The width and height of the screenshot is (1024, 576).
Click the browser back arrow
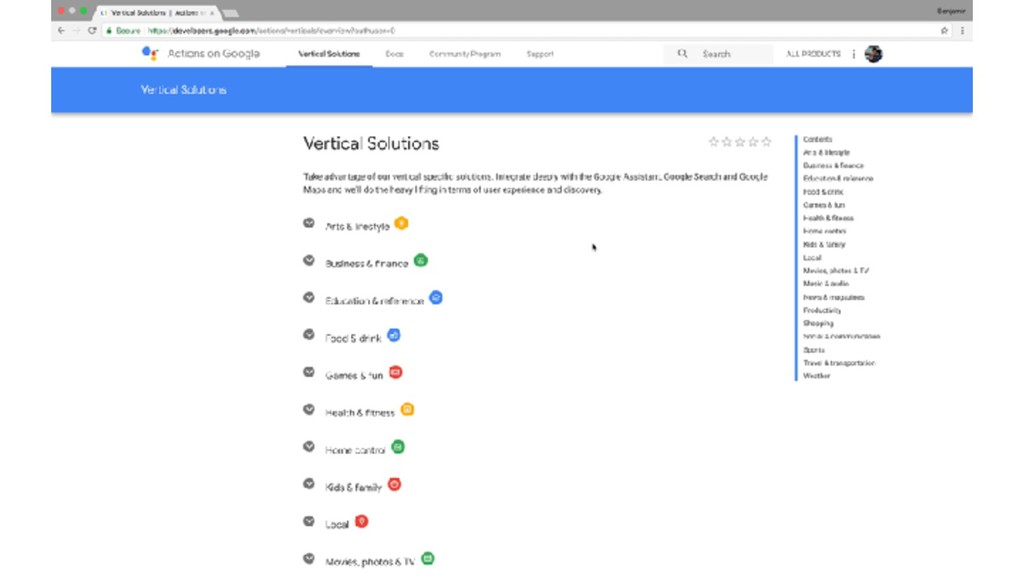[61, 31]
